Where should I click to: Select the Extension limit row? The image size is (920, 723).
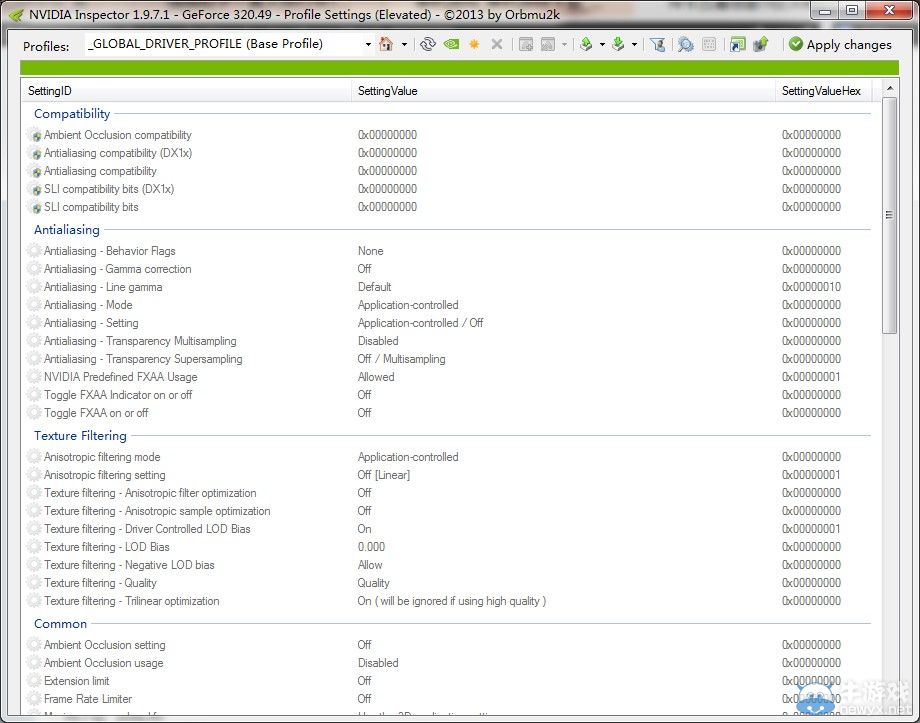(x=448, y=681)
